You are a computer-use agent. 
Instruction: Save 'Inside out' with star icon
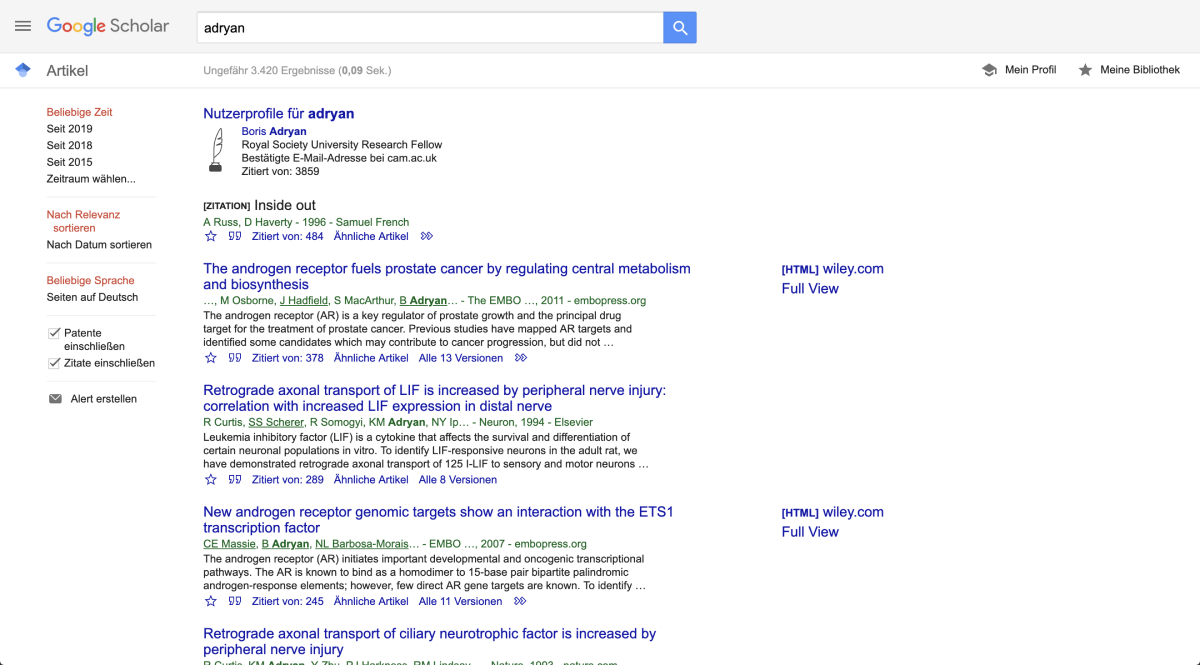tap(211, 236)
